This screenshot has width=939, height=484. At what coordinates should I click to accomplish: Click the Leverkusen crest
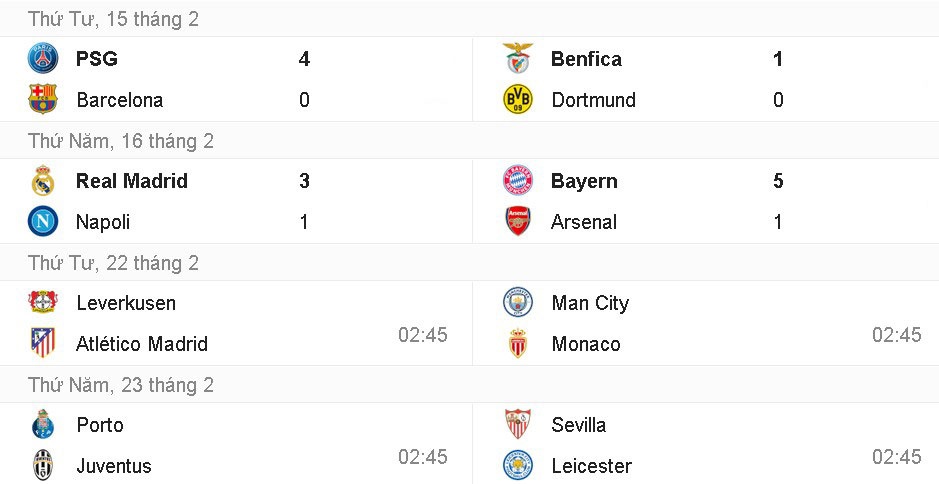(x=43, y=303)
